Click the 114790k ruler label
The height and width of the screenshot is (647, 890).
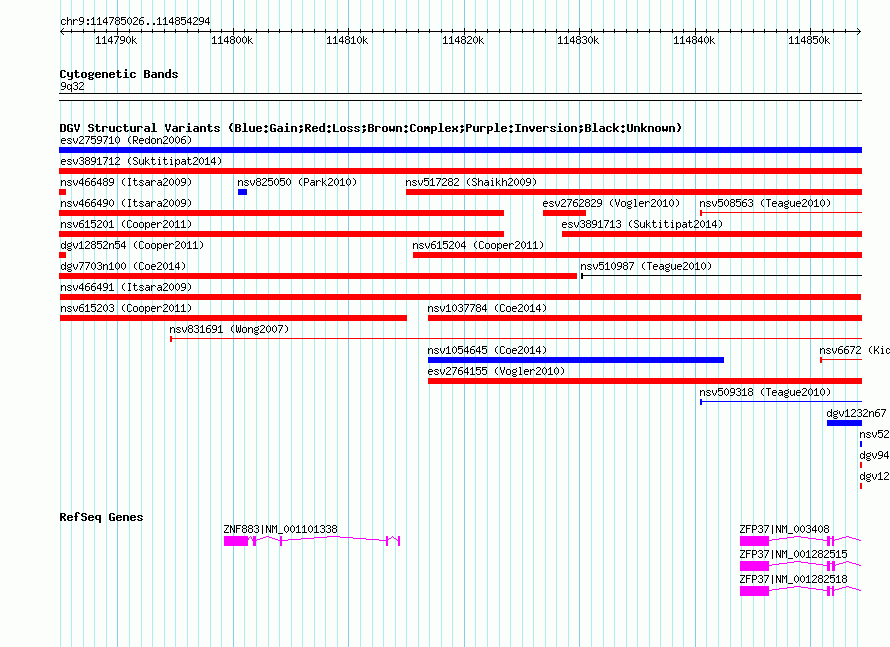[116, 40]
